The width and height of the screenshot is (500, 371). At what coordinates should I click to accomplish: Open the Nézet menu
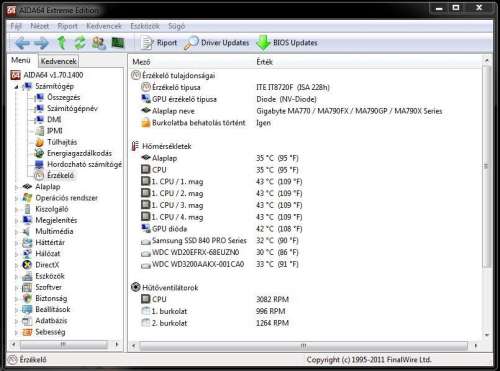click(x=39, y=26)
